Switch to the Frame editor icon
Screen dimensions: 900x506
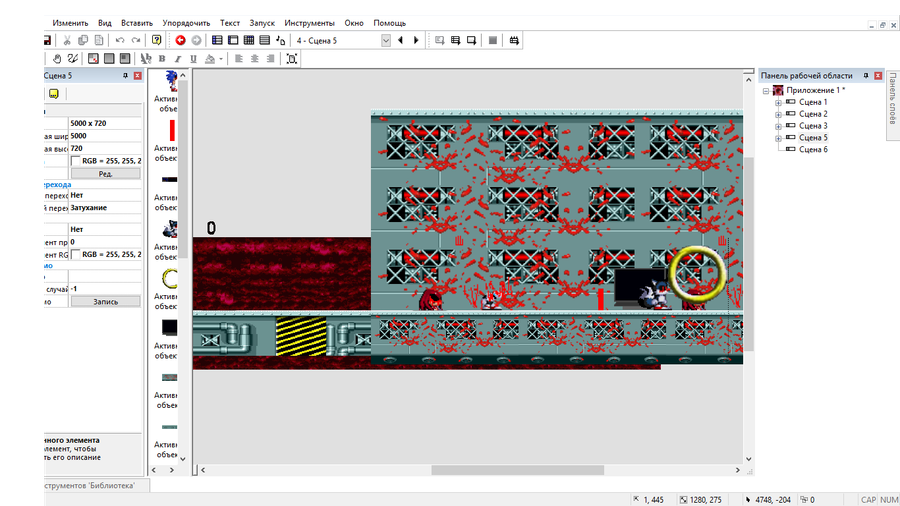[x=233, y=40]
